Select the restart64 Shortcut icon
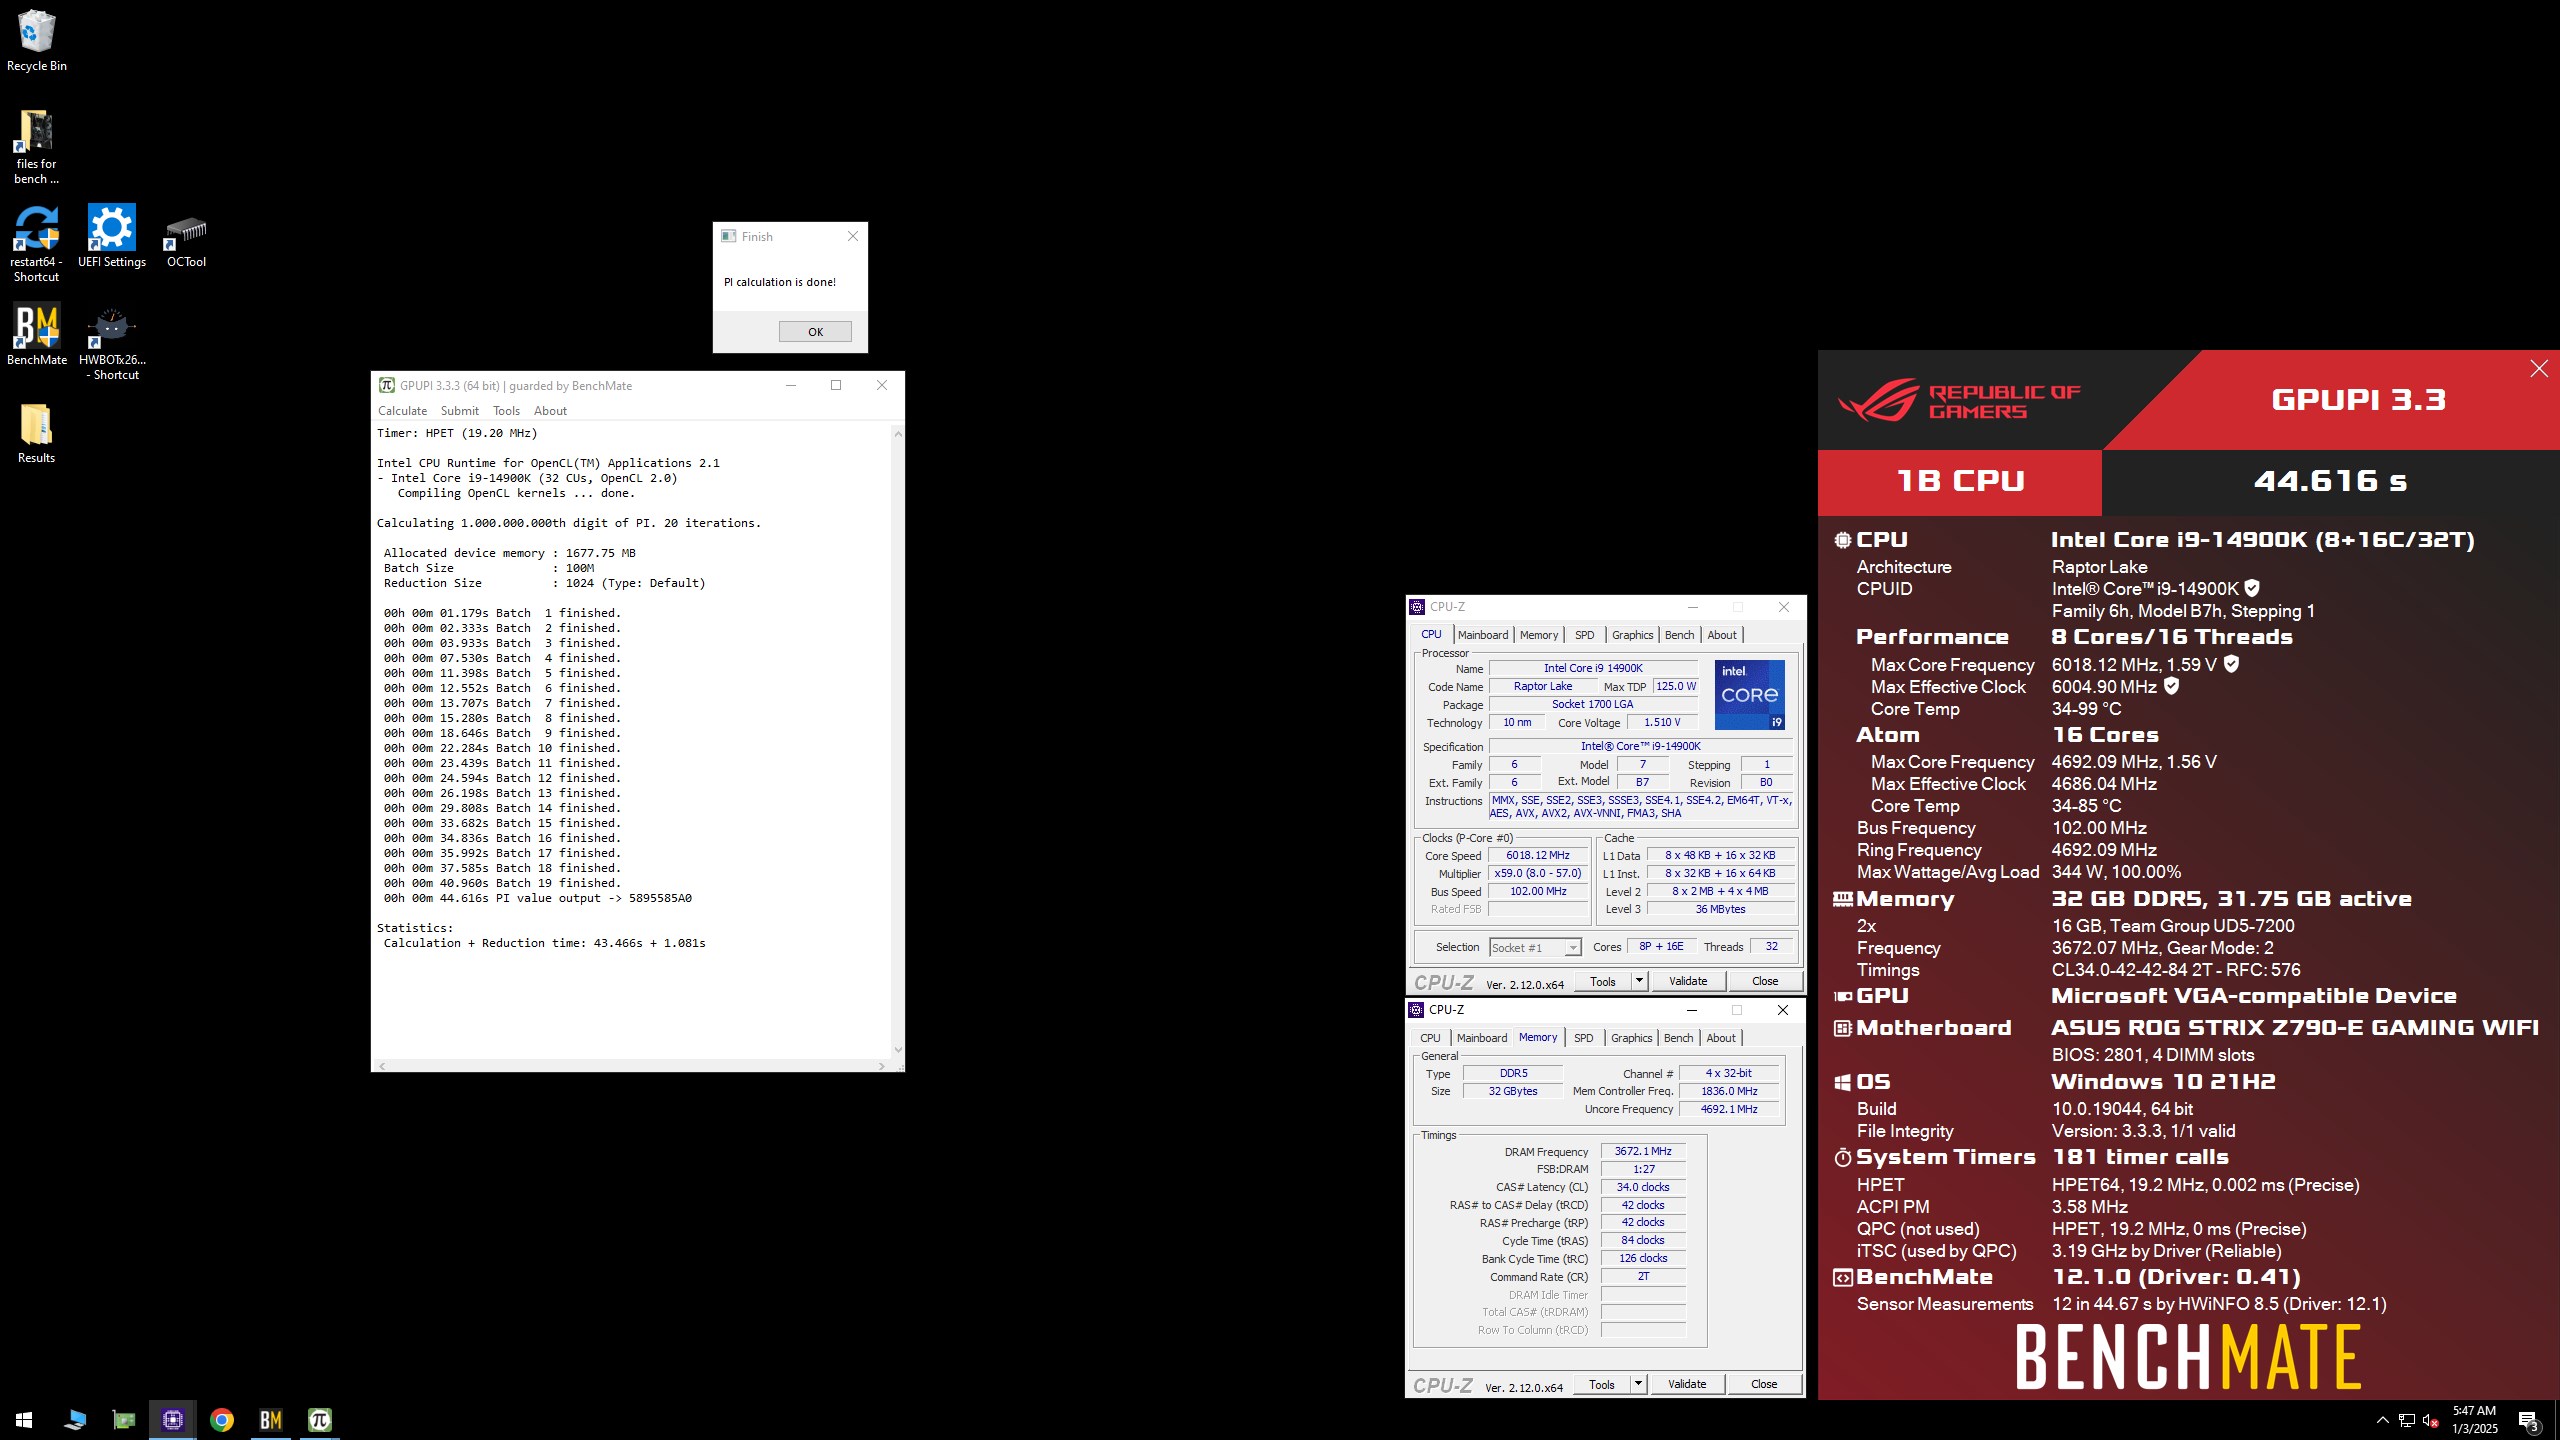This screenshot has width=2560, height=1440. point(36,244)
